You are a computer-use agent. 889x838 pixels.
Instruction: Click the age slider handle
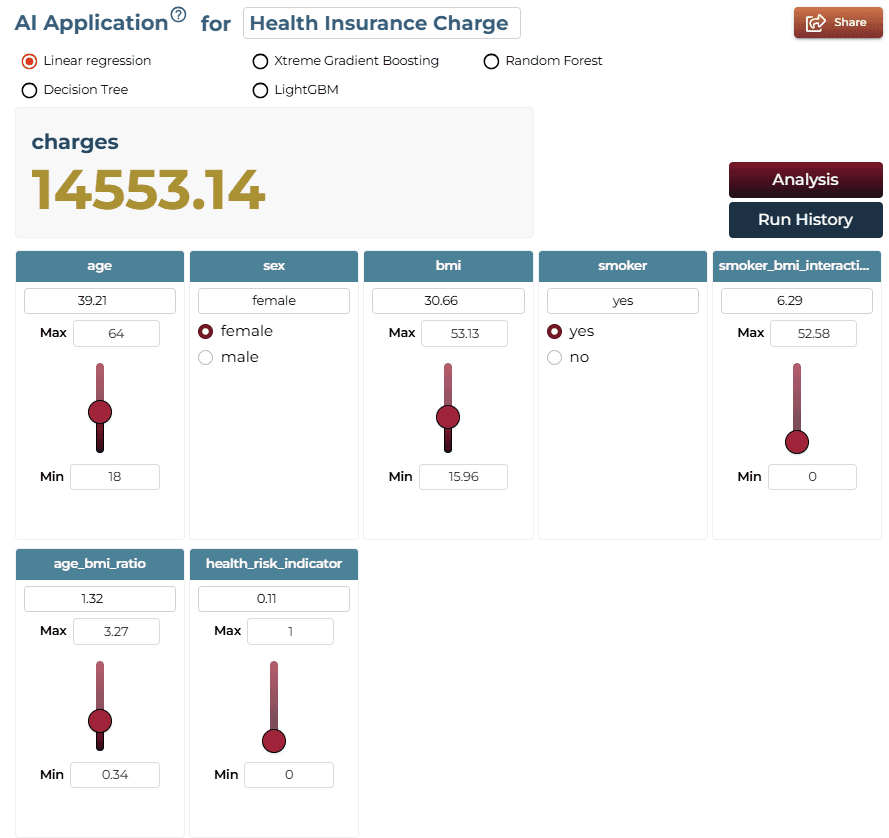100,412
